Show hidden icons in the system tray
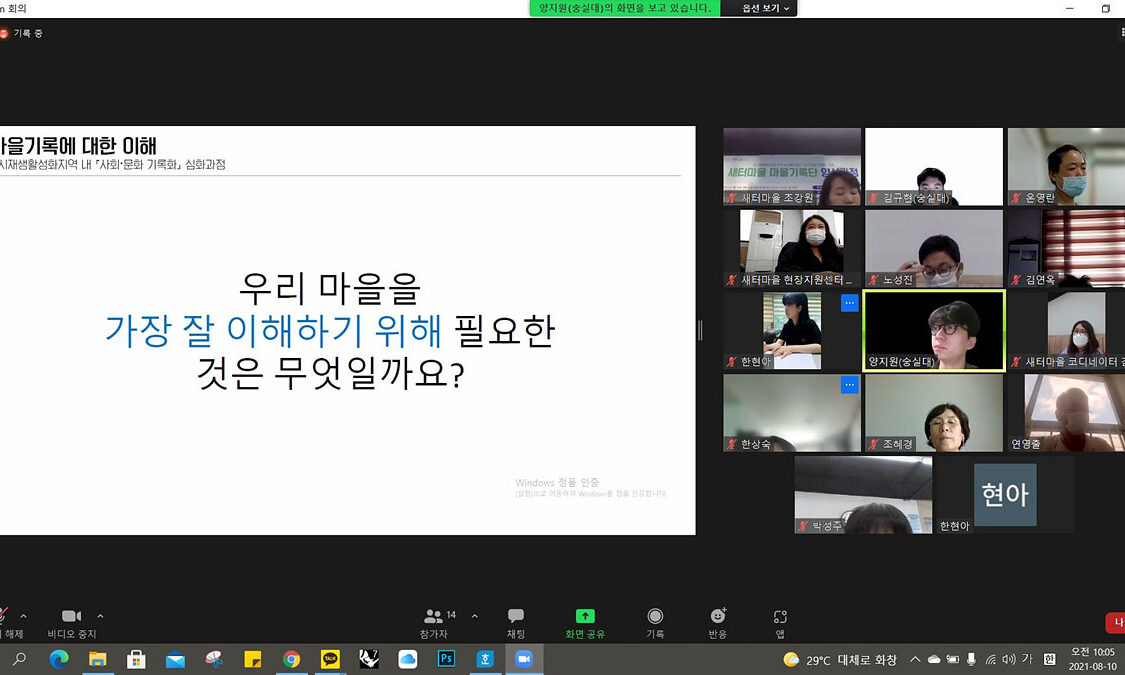Screen dimensions: 1125x675 point(914,660)
